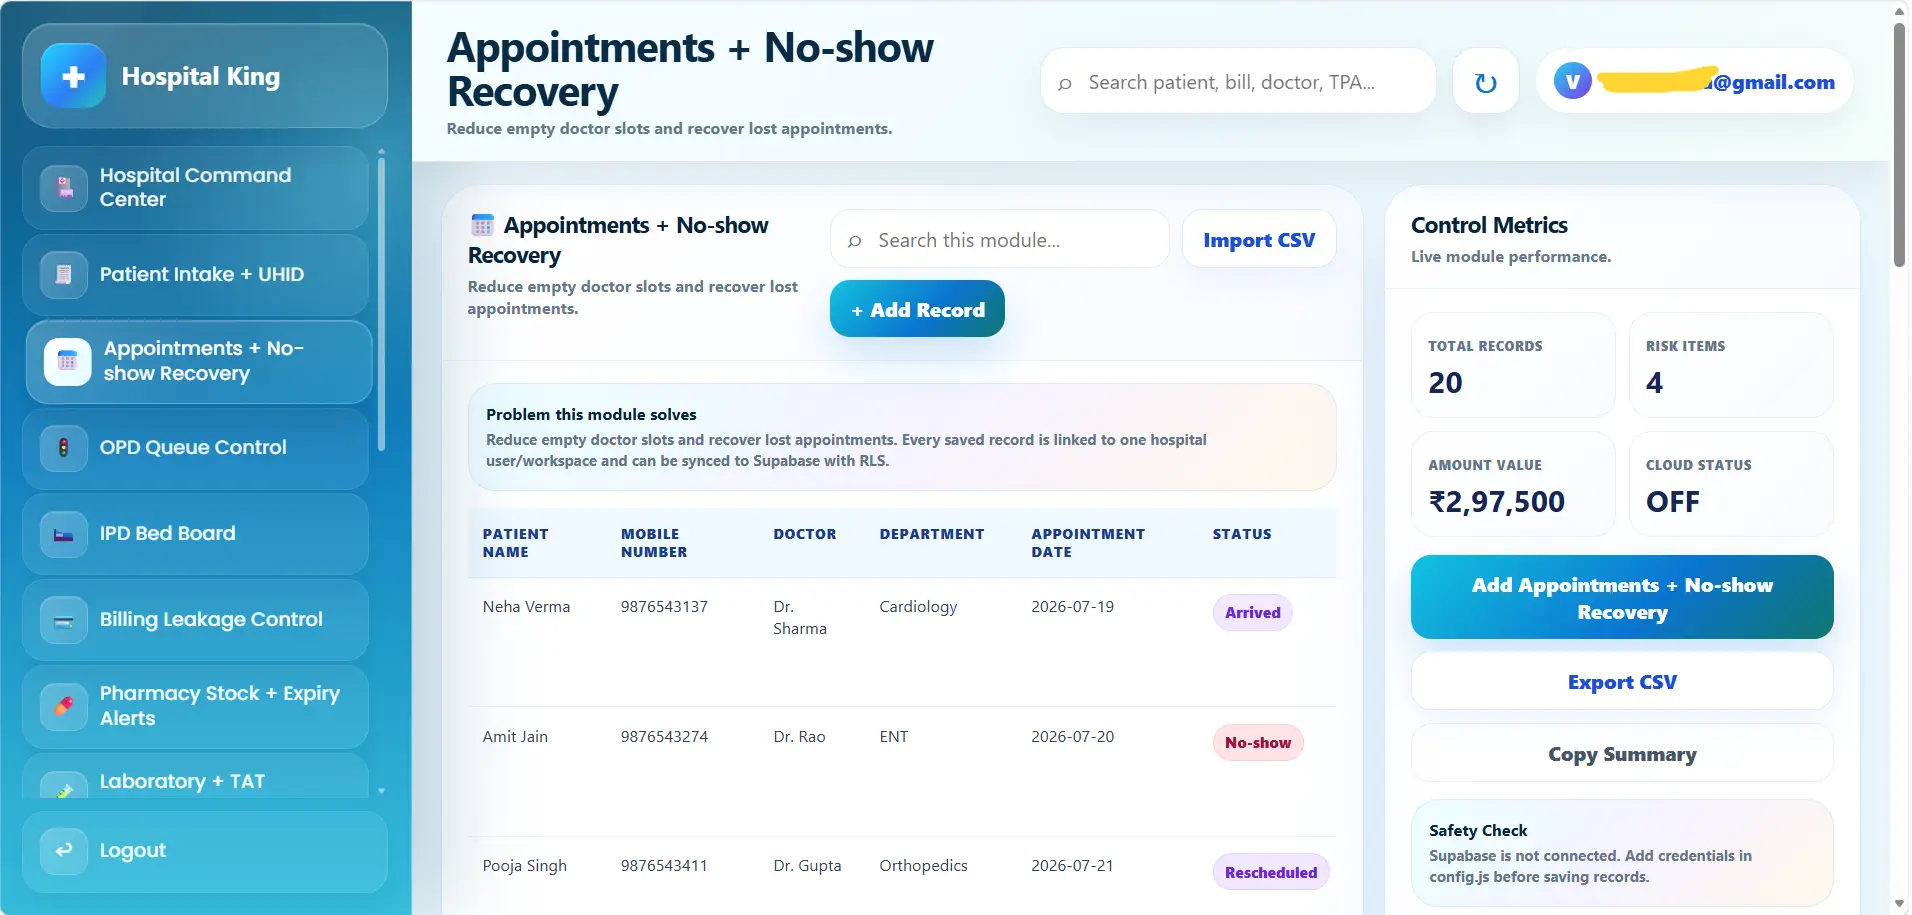Screen dimensions: 1912x915
Task: Click the Dr. Rao doctor cell
Action: (799, 737)
